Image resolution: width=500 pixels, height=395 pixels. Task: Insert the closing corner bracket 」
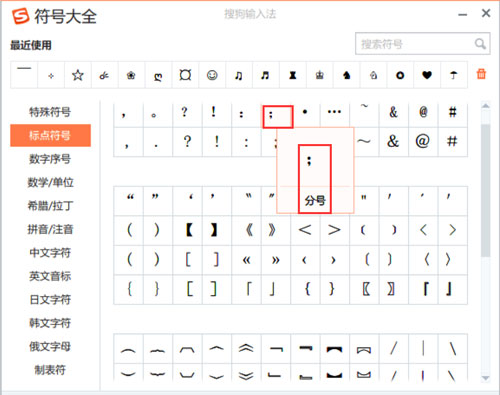[276, 289]
